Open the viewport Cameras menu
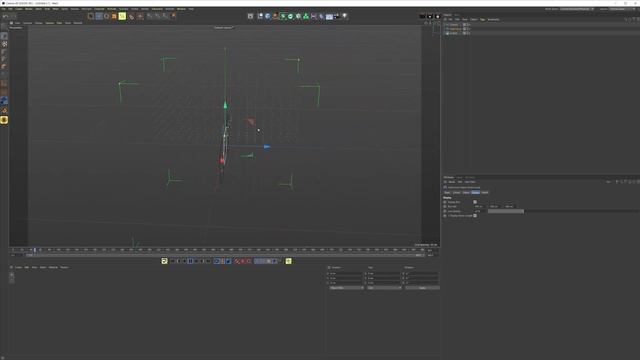This screenshot has height=360, width=640. click(27, 23)
